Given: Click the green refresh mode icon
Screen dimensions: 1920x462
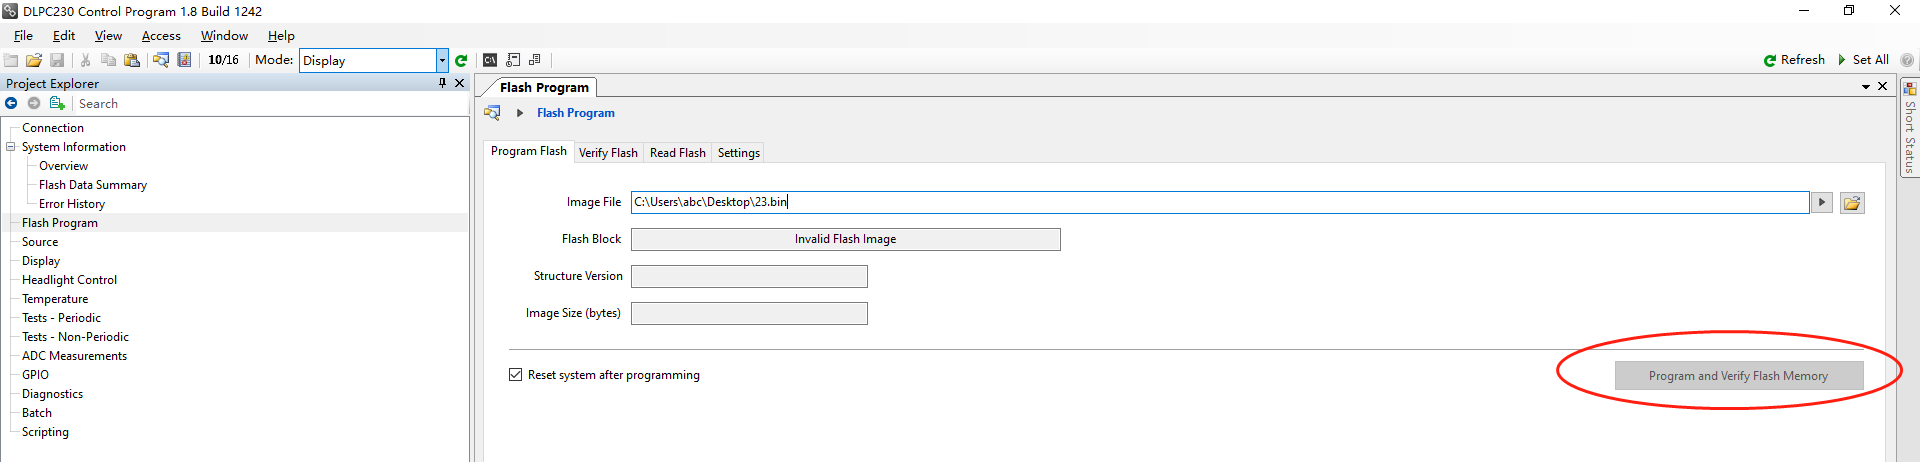Looking at the screenshot, I should point(461,60).
